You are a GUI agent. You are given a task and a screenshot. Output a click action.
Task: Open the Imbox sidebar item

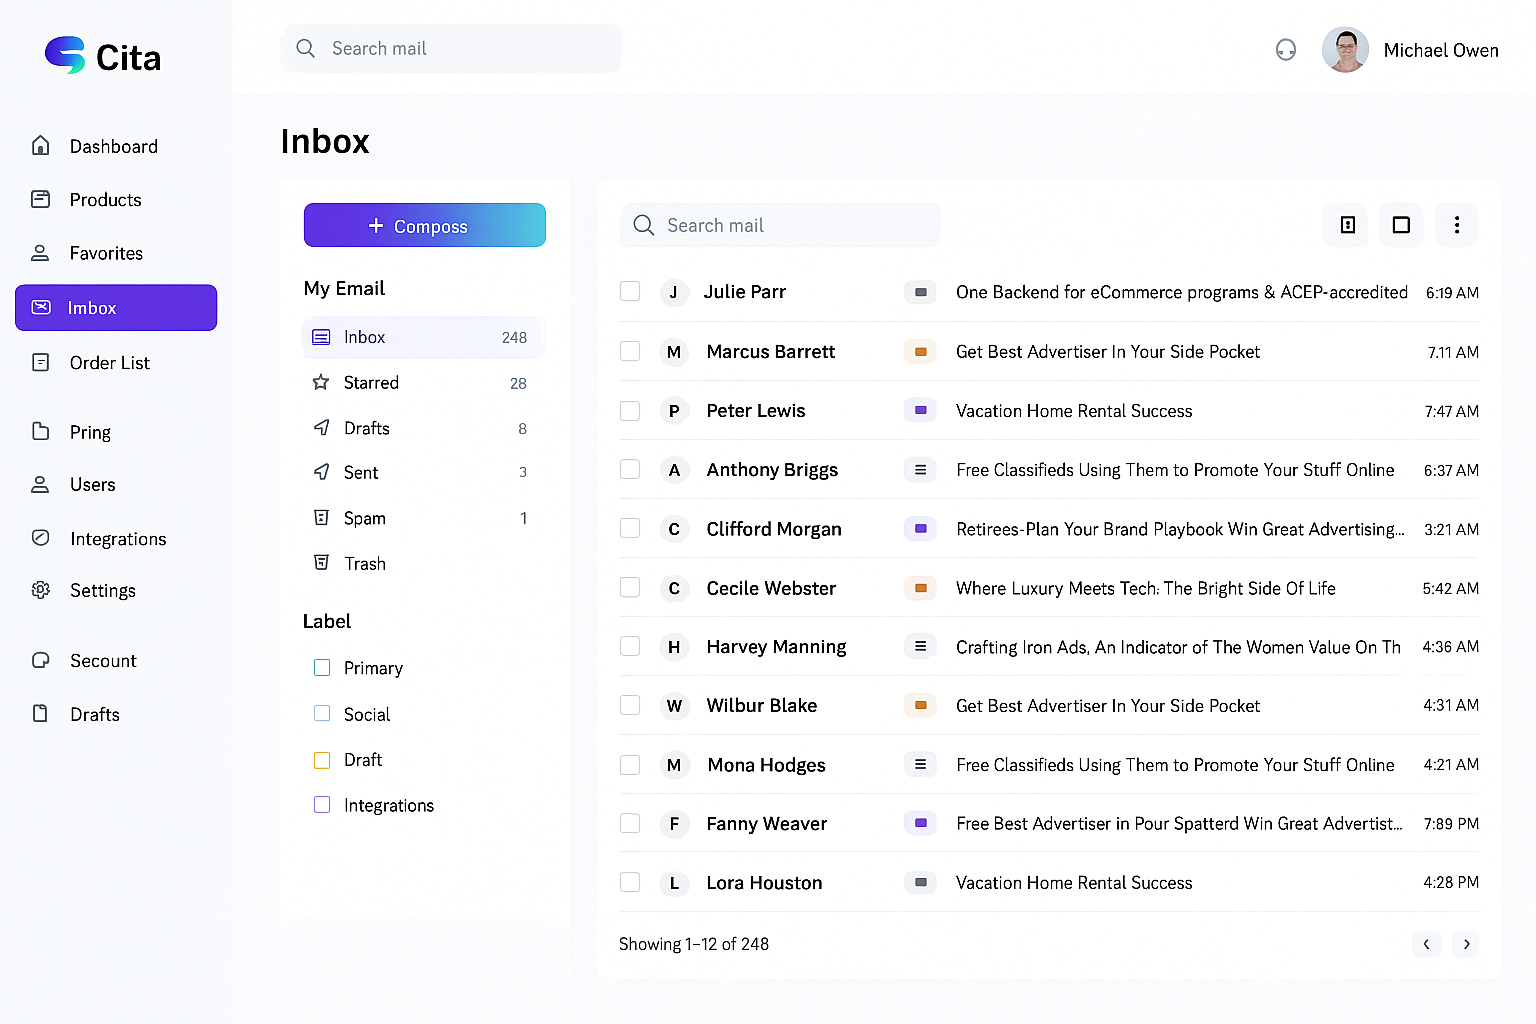pos(116,308)
